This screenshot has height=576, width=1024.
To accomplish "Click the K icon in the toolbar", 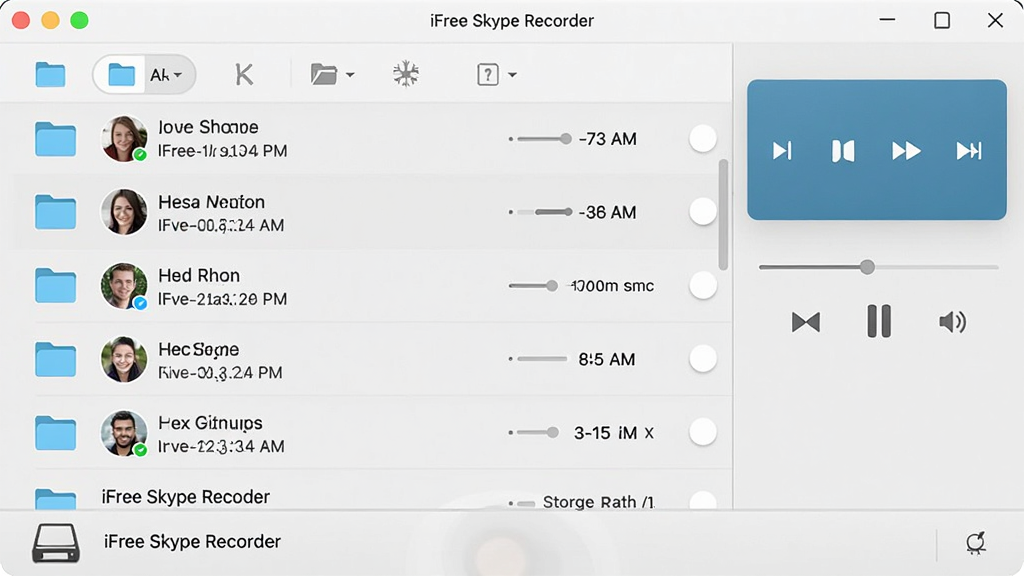I will pyautogui.click(x=244, y=74).
